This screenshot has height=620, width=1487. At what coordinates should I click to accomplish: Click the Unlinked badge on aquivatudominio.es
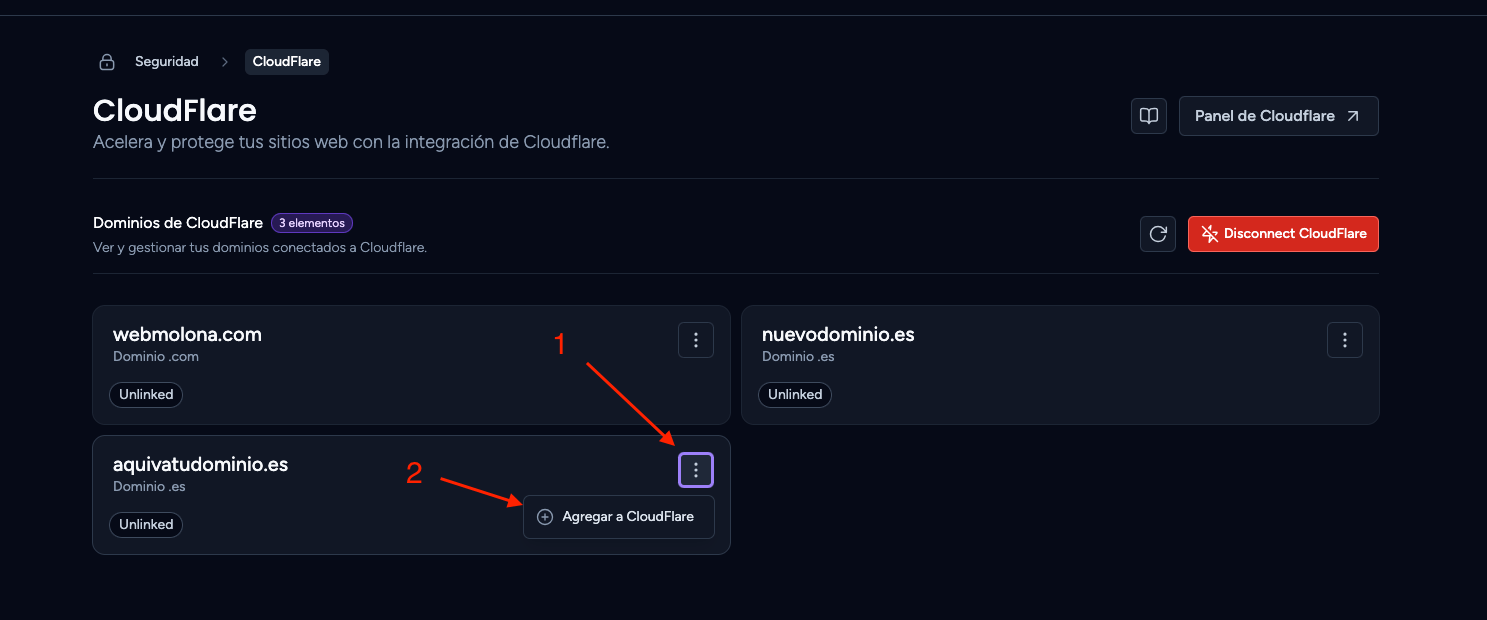(x=146, y=525)
